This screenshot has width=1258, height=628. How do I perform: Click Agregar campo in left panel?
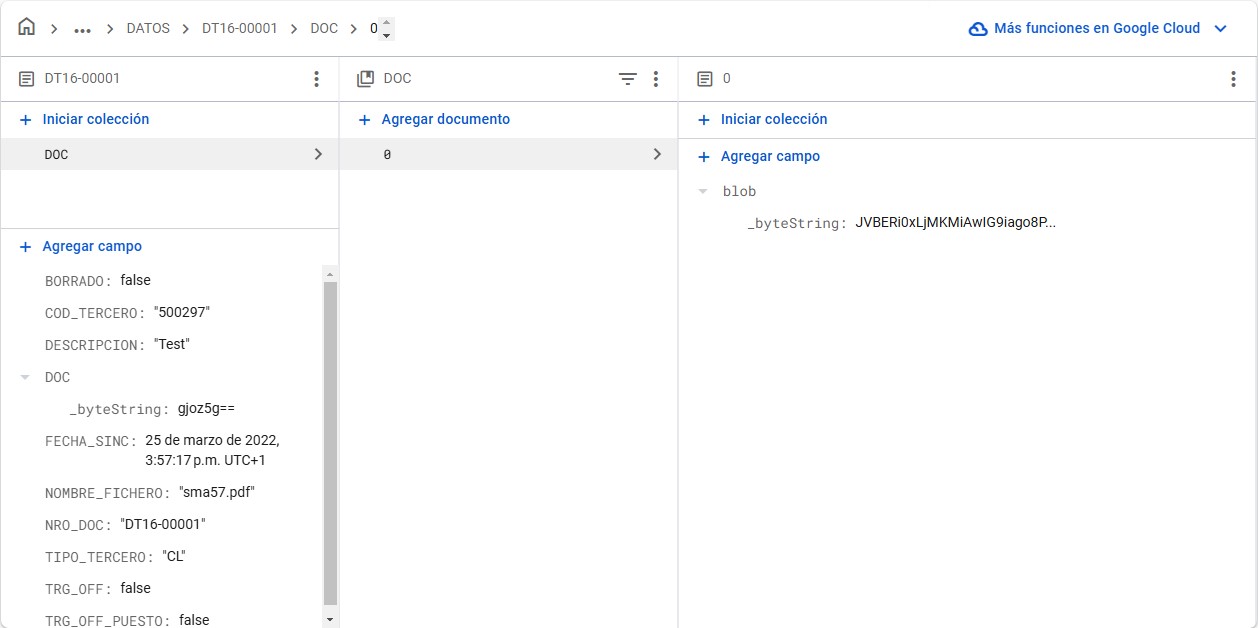92,246
